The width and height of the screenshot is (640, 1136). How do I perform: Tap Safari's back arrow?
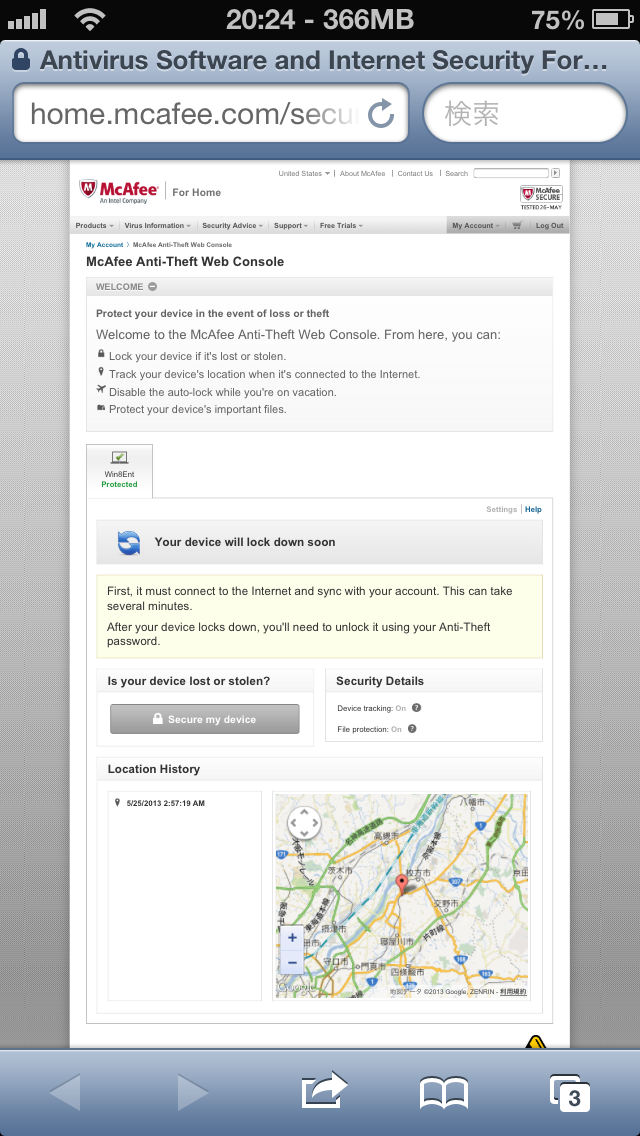[65, 1092]
